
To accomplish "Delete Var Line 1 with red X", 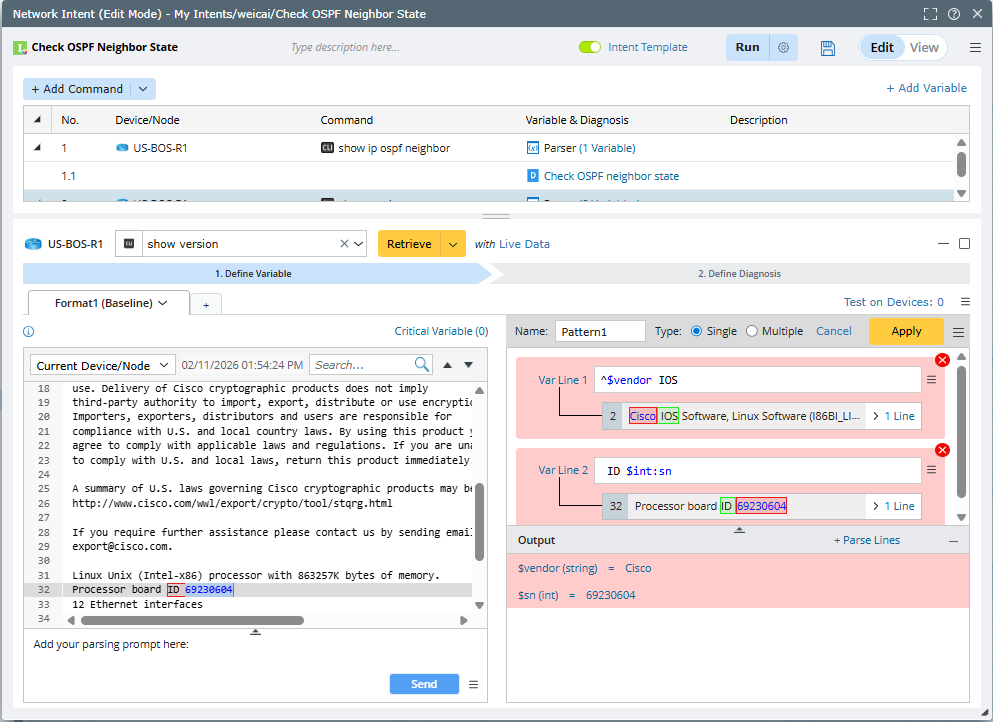I will 941,360.
